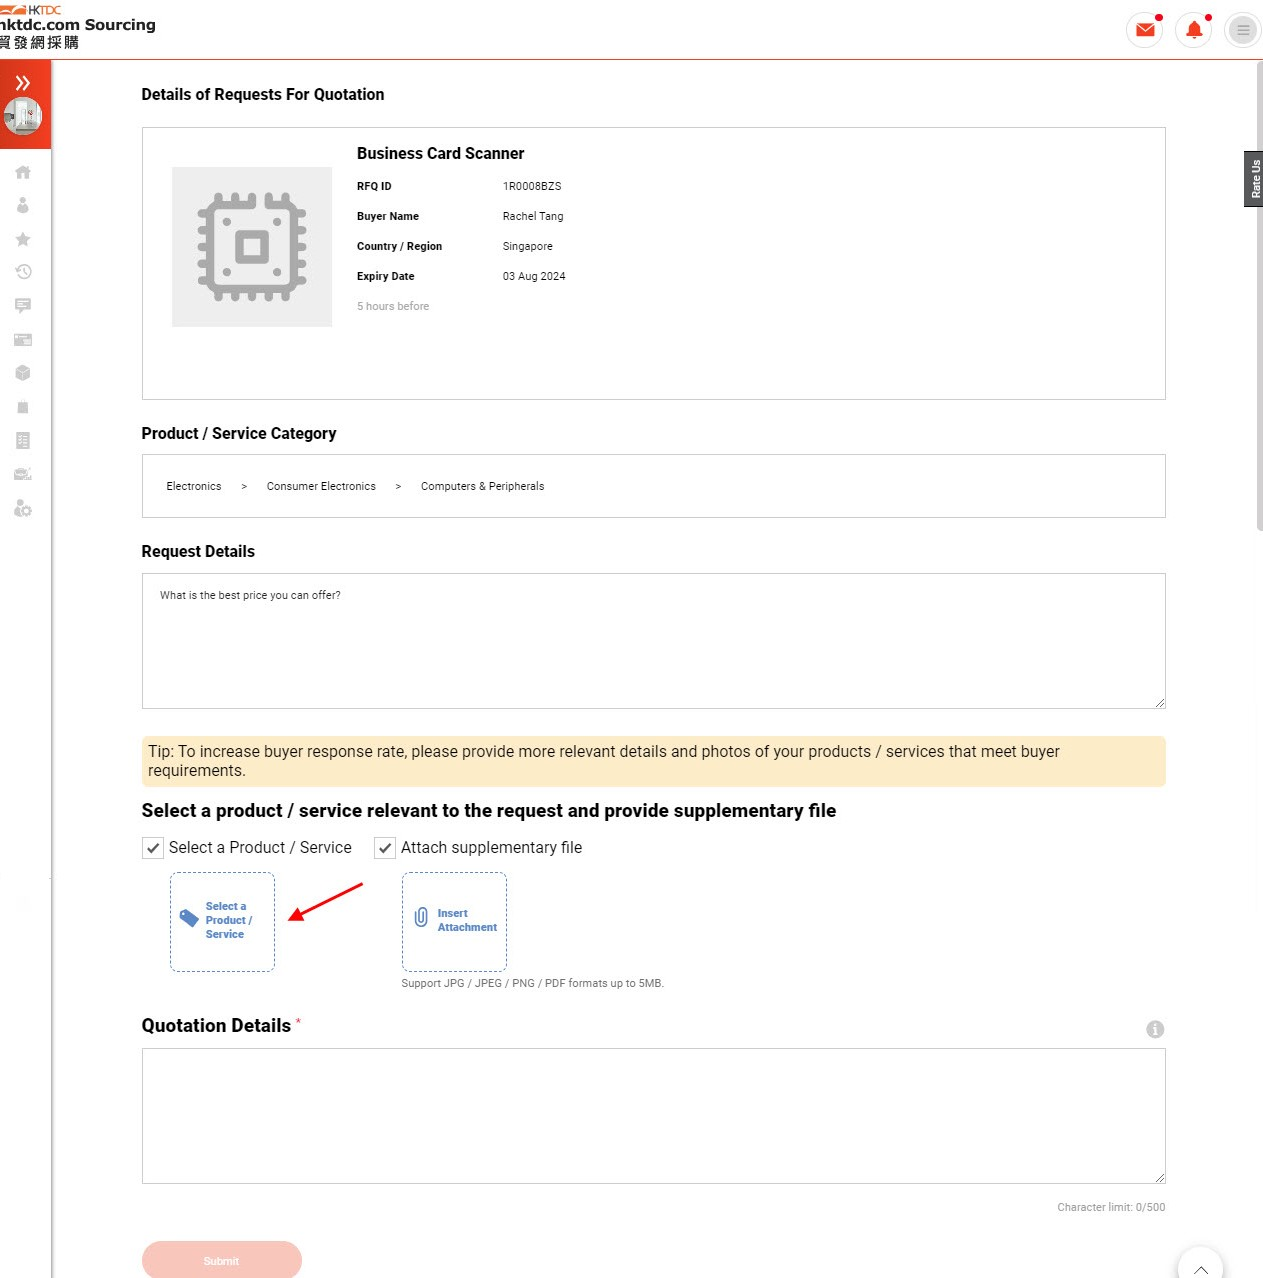Open the mail envelope icon in the header
Image resolution: width=1263 pixels, height=1278 pixels.
click(x=1145, y=30)
